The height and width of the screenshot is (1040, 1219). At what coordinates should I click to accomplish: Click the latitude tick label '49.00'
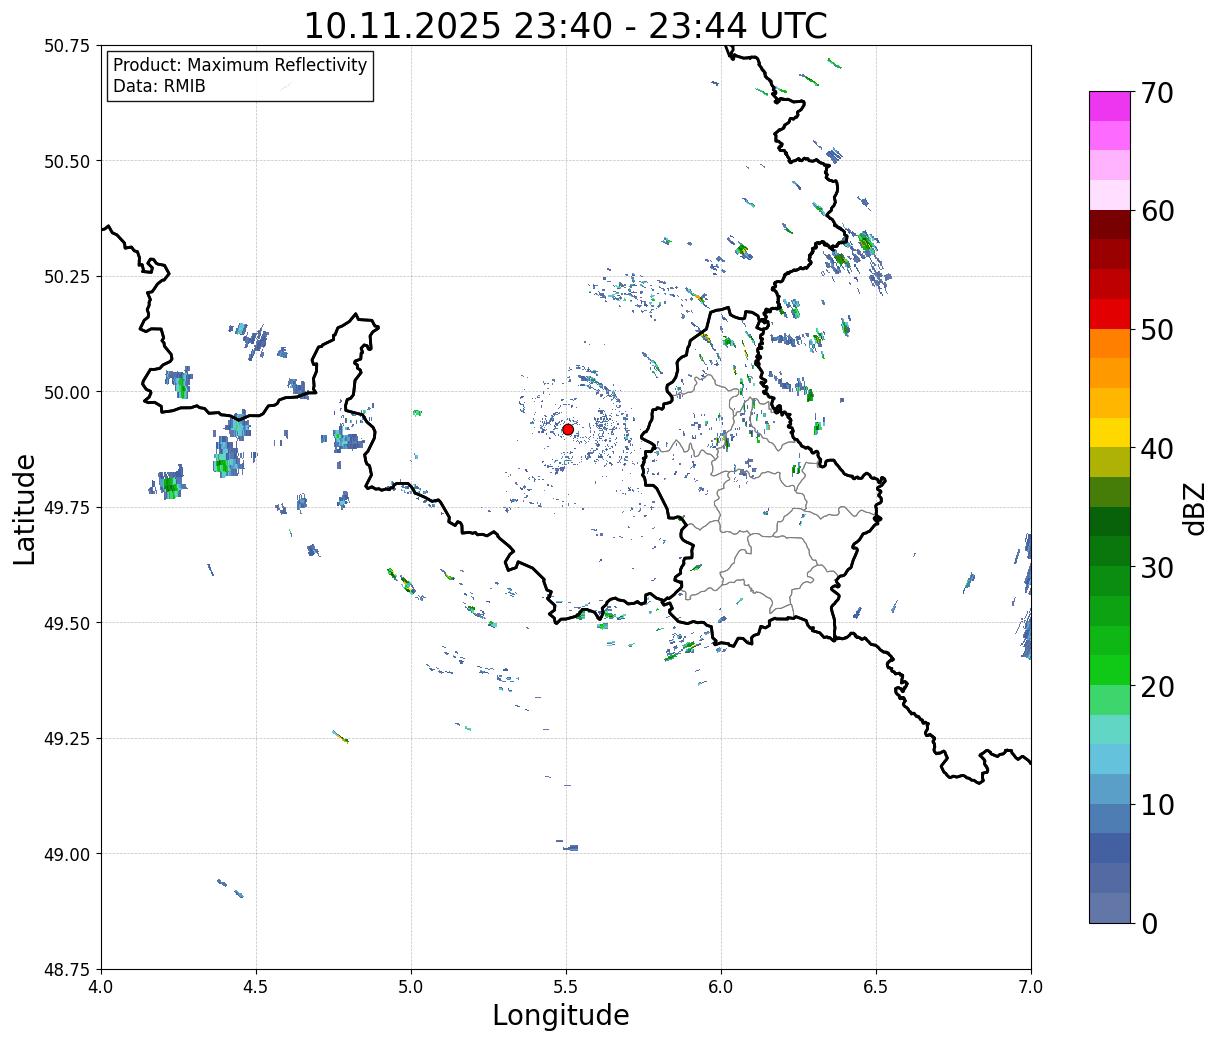[x=68, y=854]
